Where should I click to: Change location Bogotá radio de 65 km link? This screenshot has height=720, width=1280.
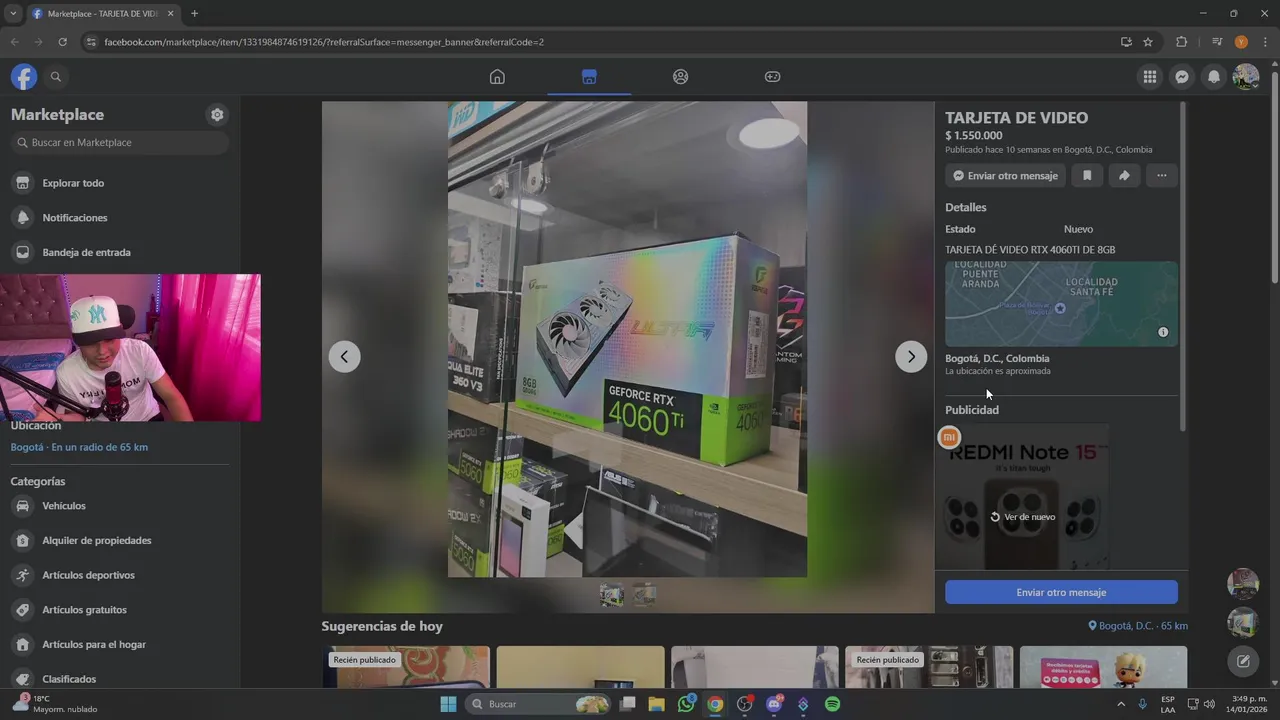pyautogui.click(x=79, y=447)
